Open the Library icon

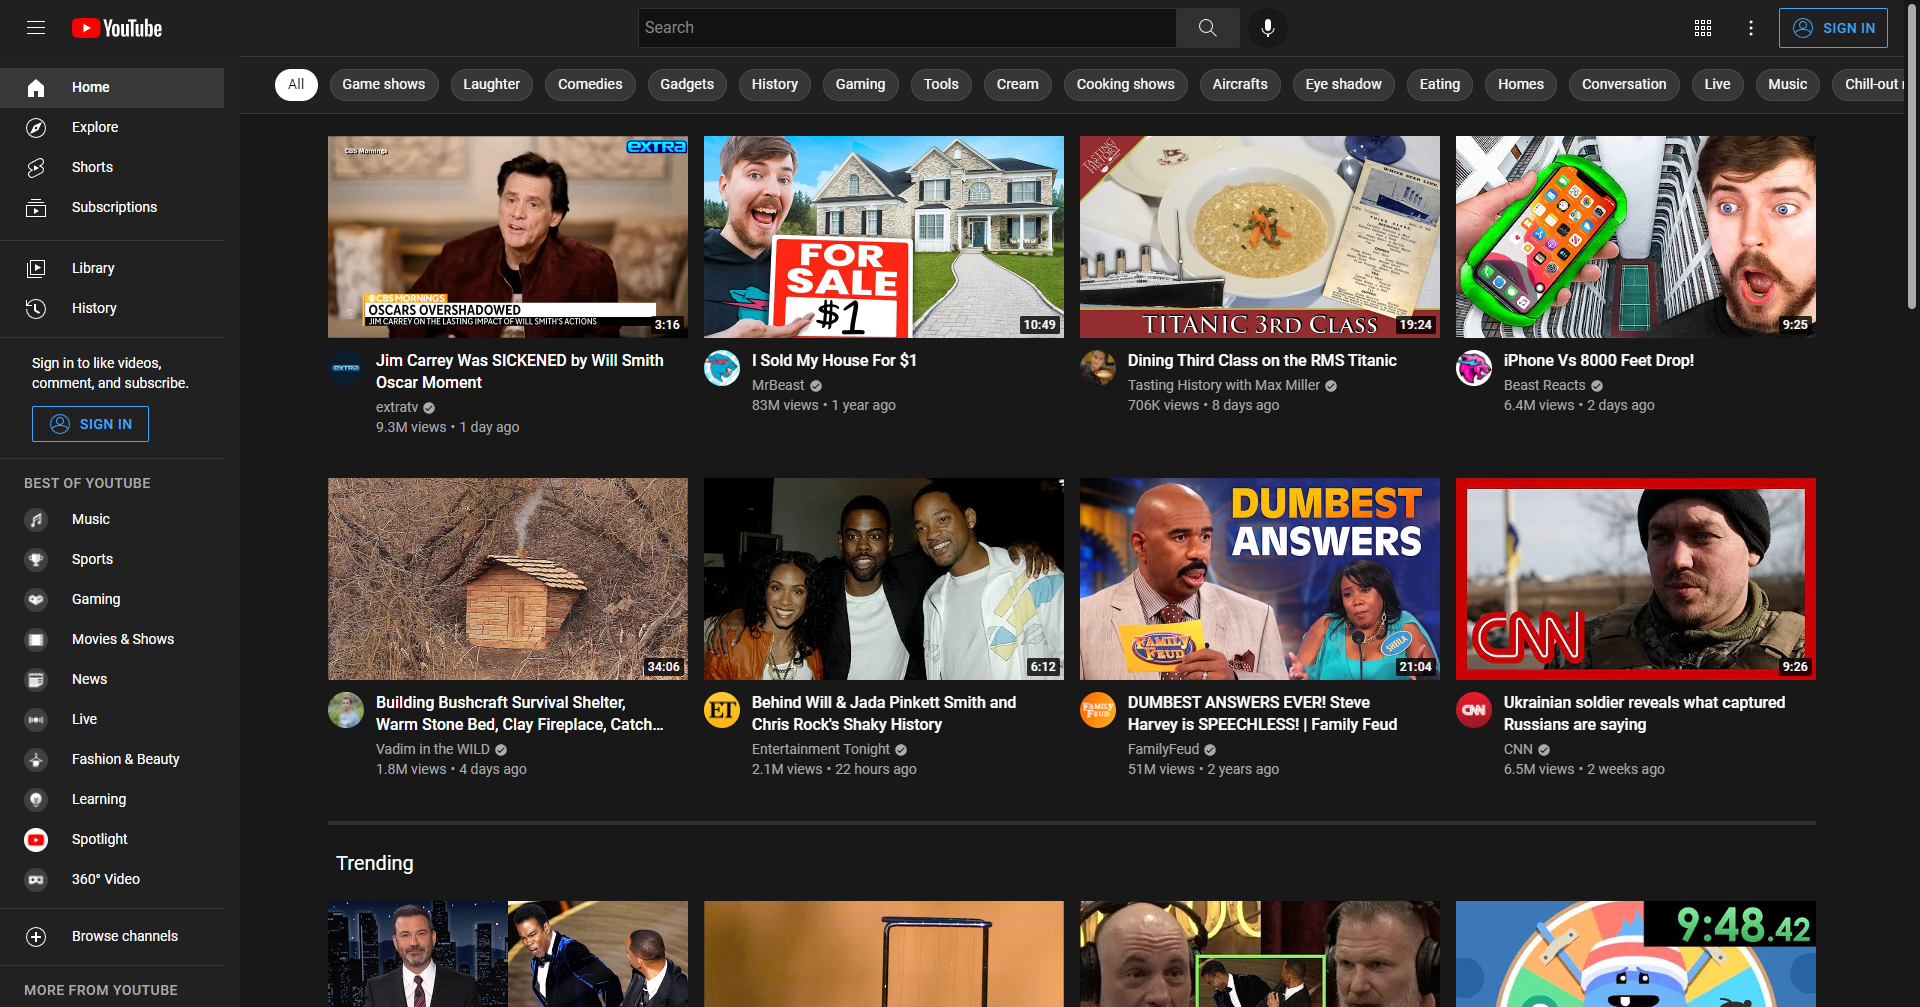click(36, 268)
